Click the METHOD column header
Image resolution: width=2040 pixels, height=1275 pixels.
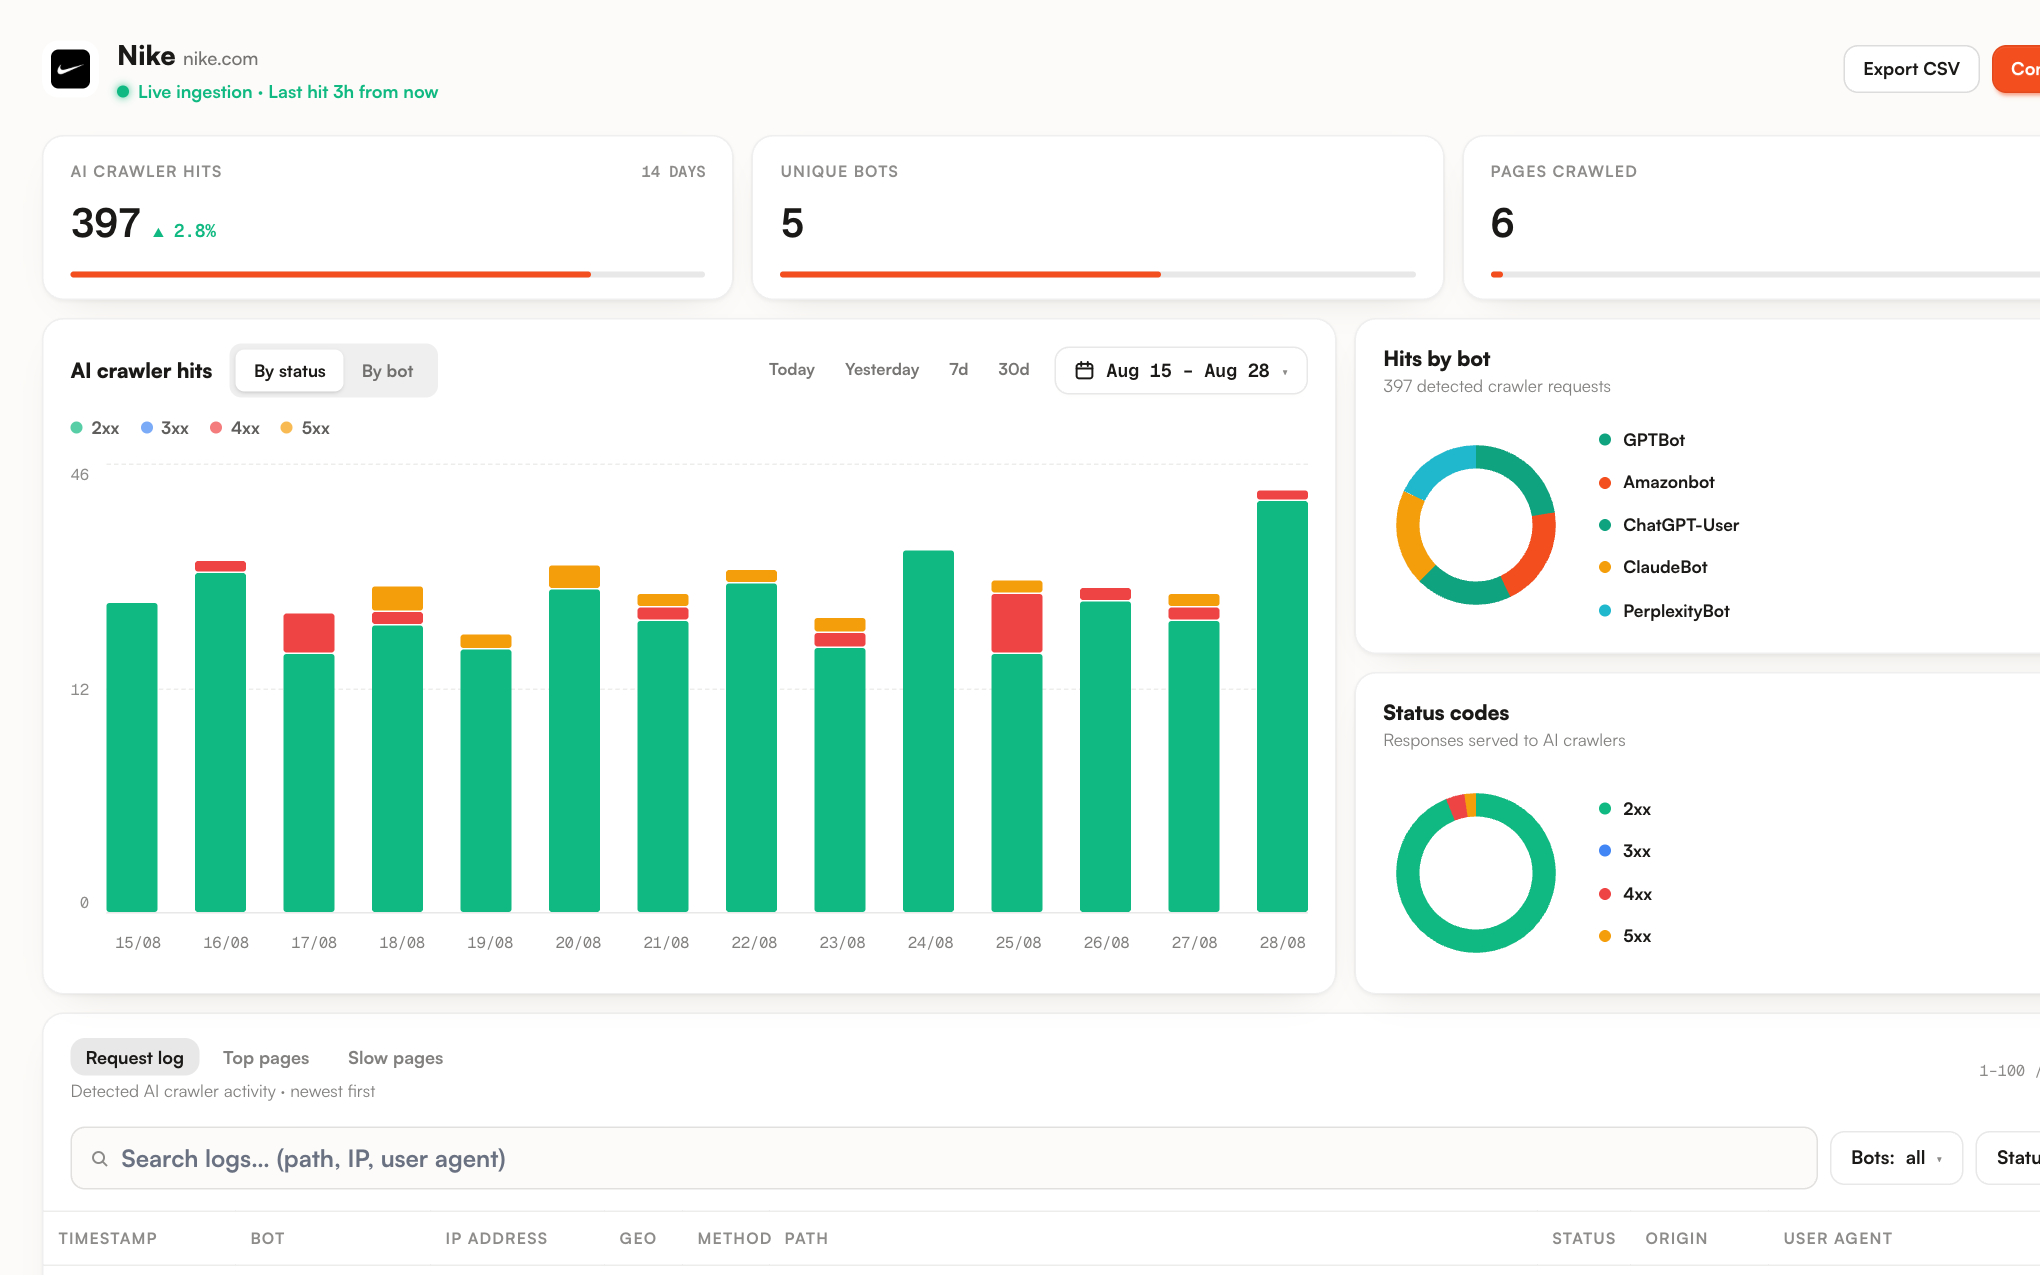734,1238
